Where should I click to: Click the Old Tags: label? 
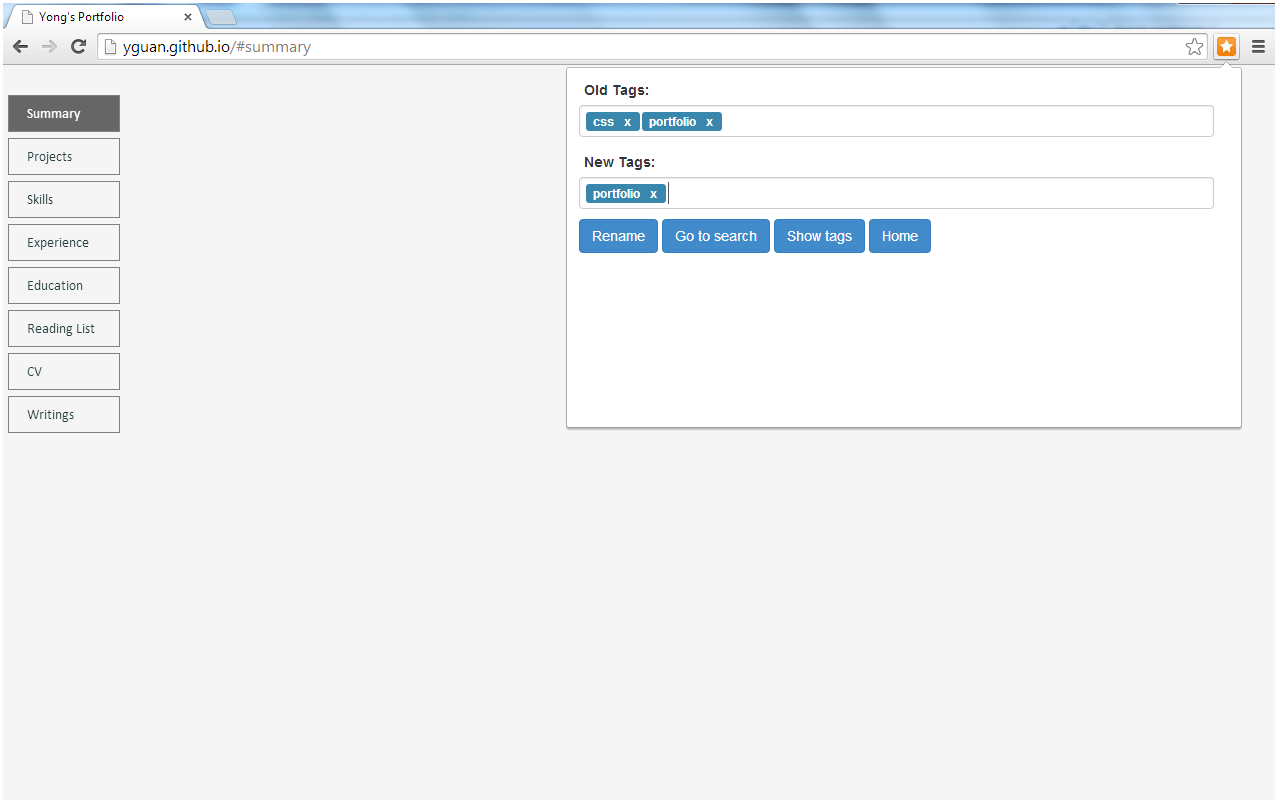(x=616, y=90)
